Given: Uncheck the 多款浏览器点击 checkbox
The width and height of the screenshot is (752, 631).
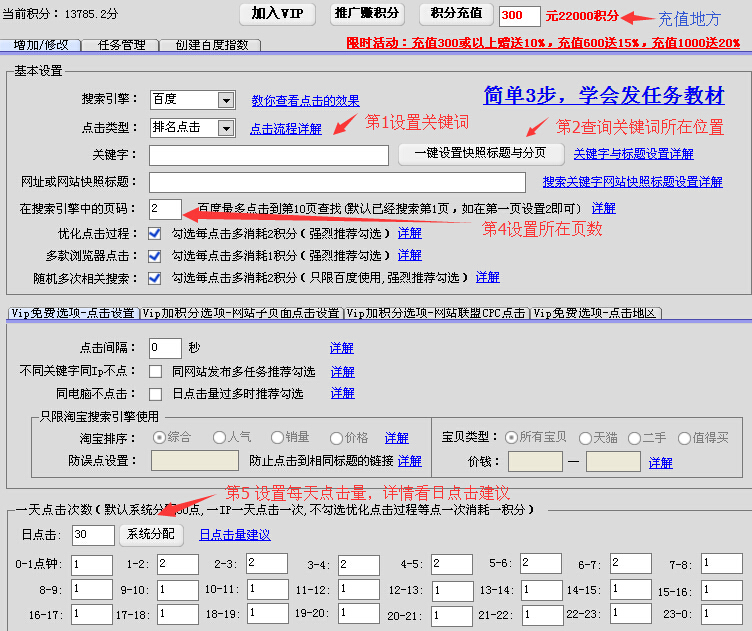Looking at the screenshot, I should click(155, 255).
